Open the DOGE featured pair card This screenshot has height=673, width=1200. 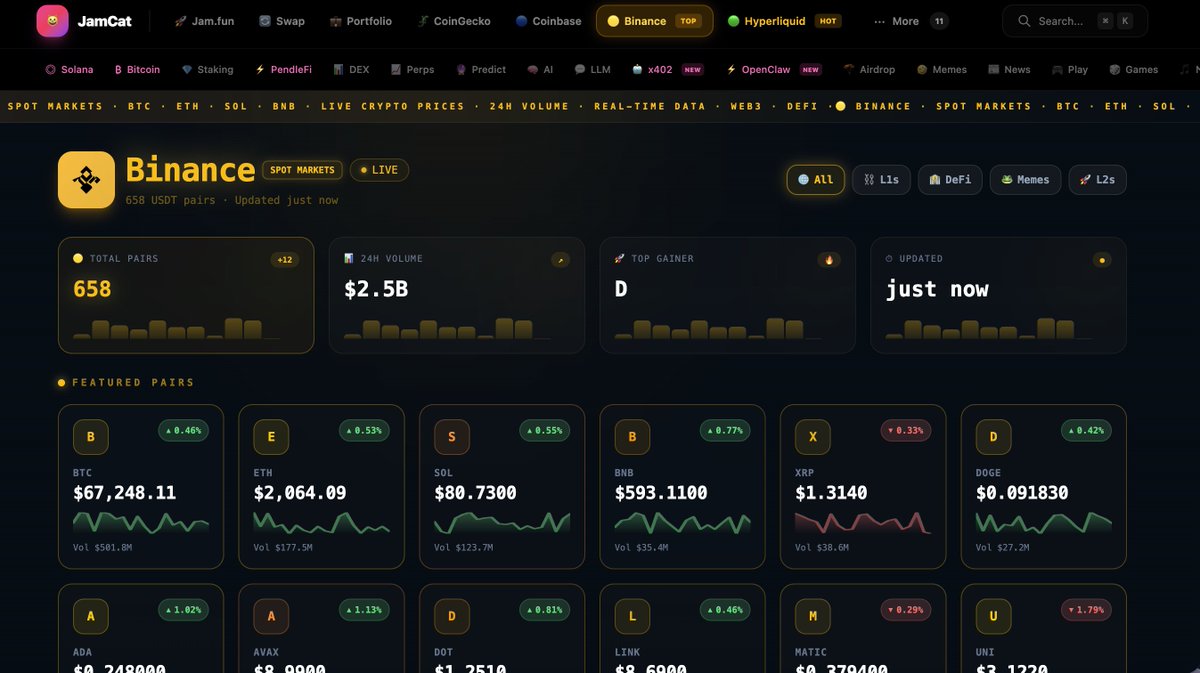[1044, 487]
